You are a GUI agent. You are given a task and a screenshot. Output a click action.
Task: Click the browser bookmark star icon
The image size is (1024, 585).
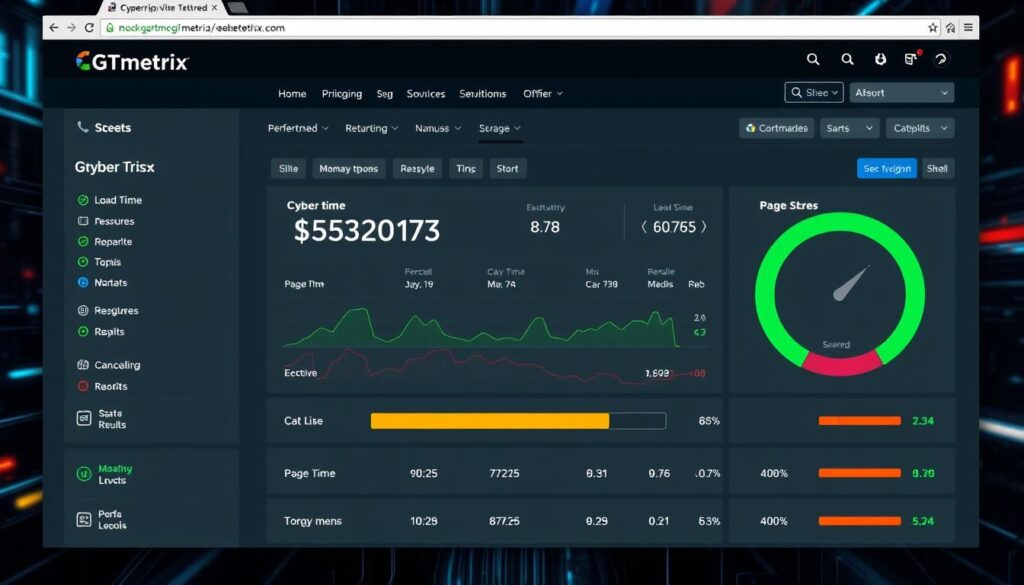pyautogui.click(x=933, y=28)
